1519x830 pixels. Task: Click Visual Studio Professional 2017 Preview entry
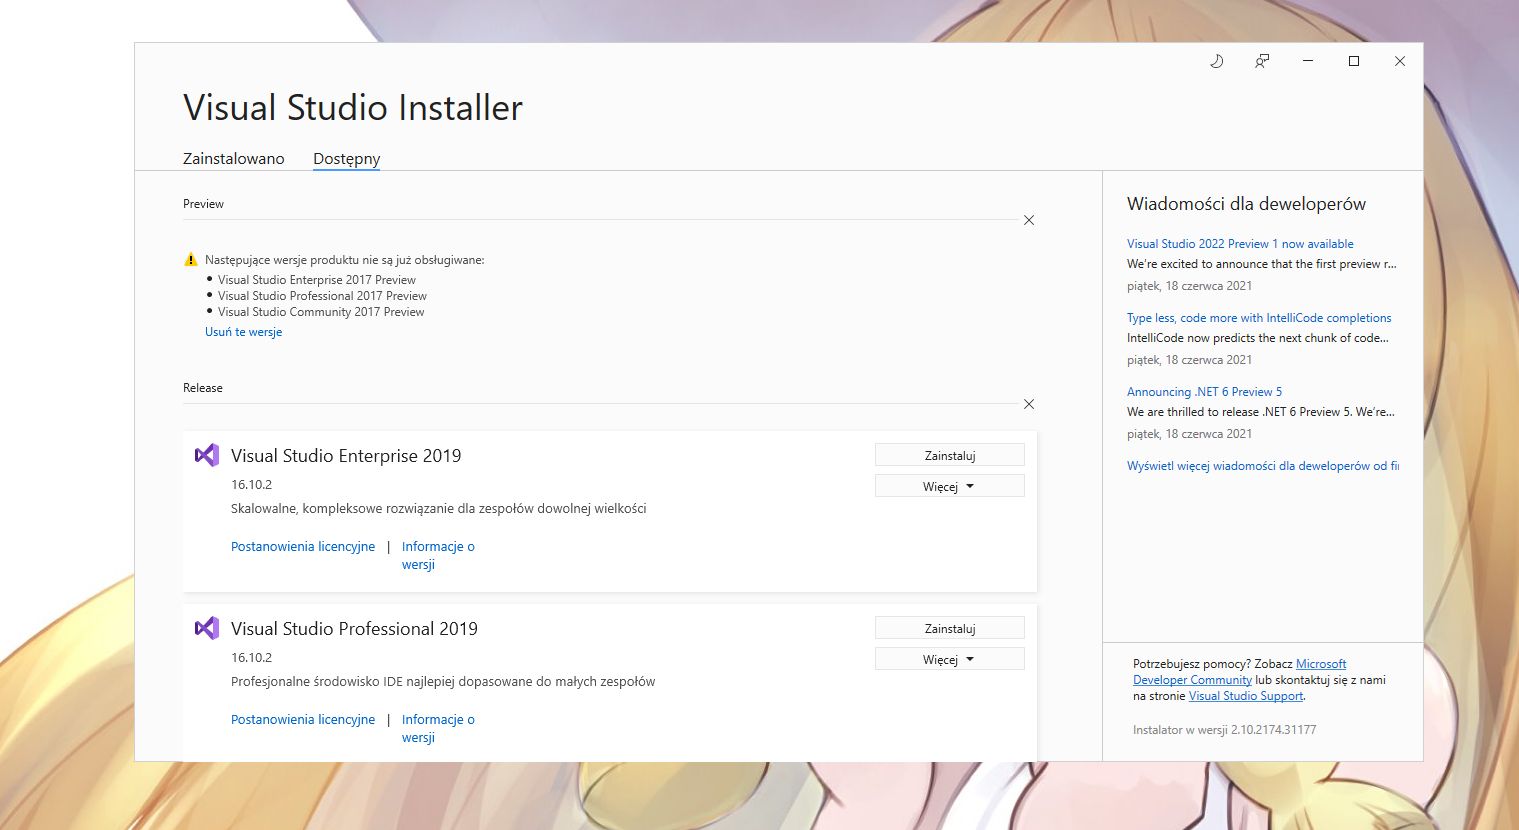coord(322,296)
